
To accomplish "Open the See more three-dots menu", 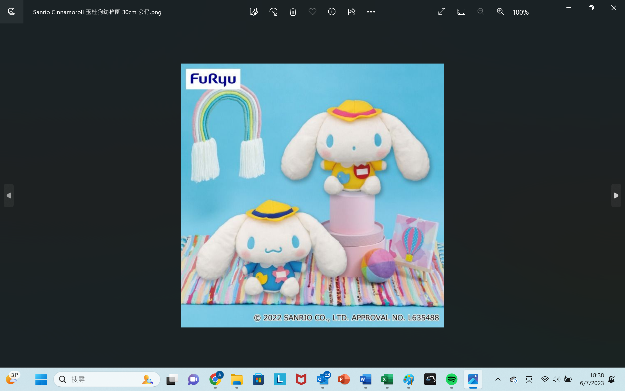I will point(371,12).
